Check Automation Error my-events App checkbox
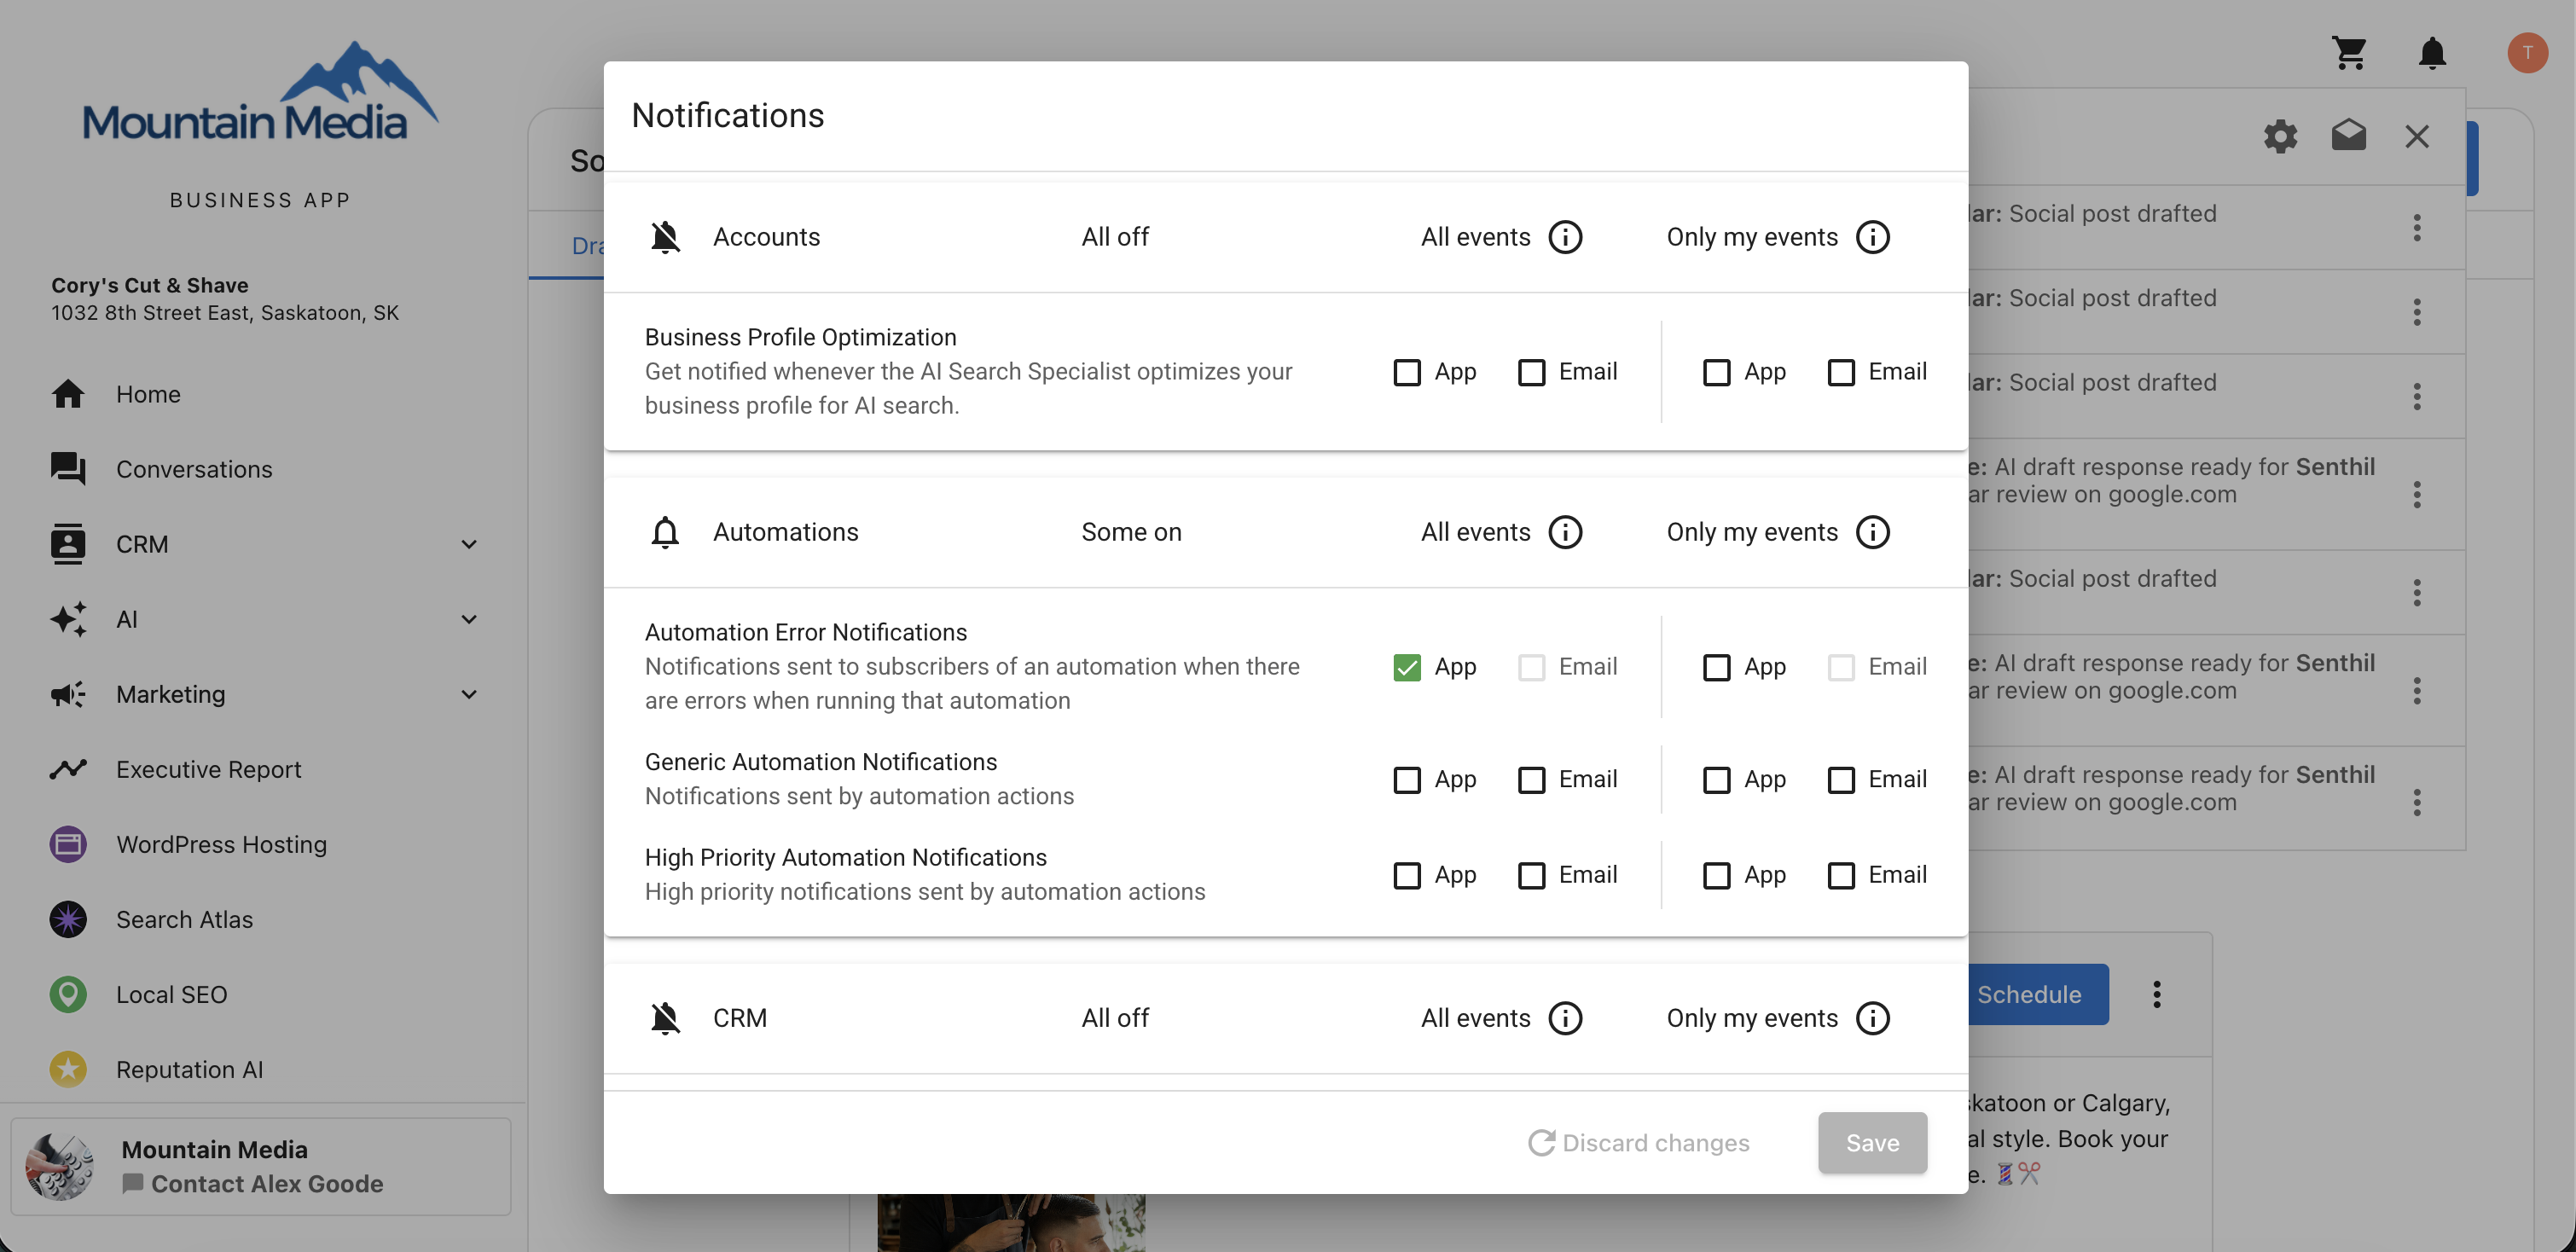Image resolution: width=2576 pixels, height=1252 pixels. 1716,667
